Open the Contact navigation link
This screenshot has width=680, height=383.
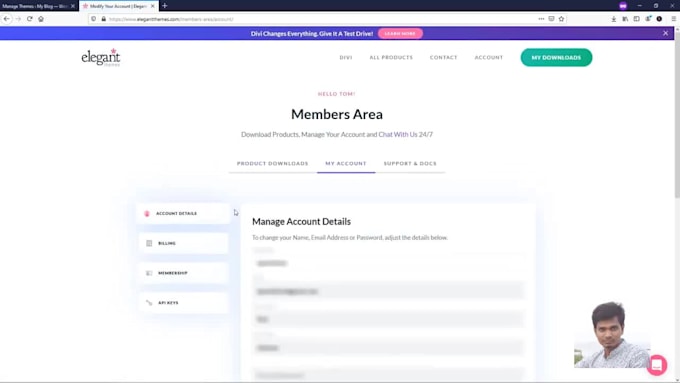tap(443, 57)
